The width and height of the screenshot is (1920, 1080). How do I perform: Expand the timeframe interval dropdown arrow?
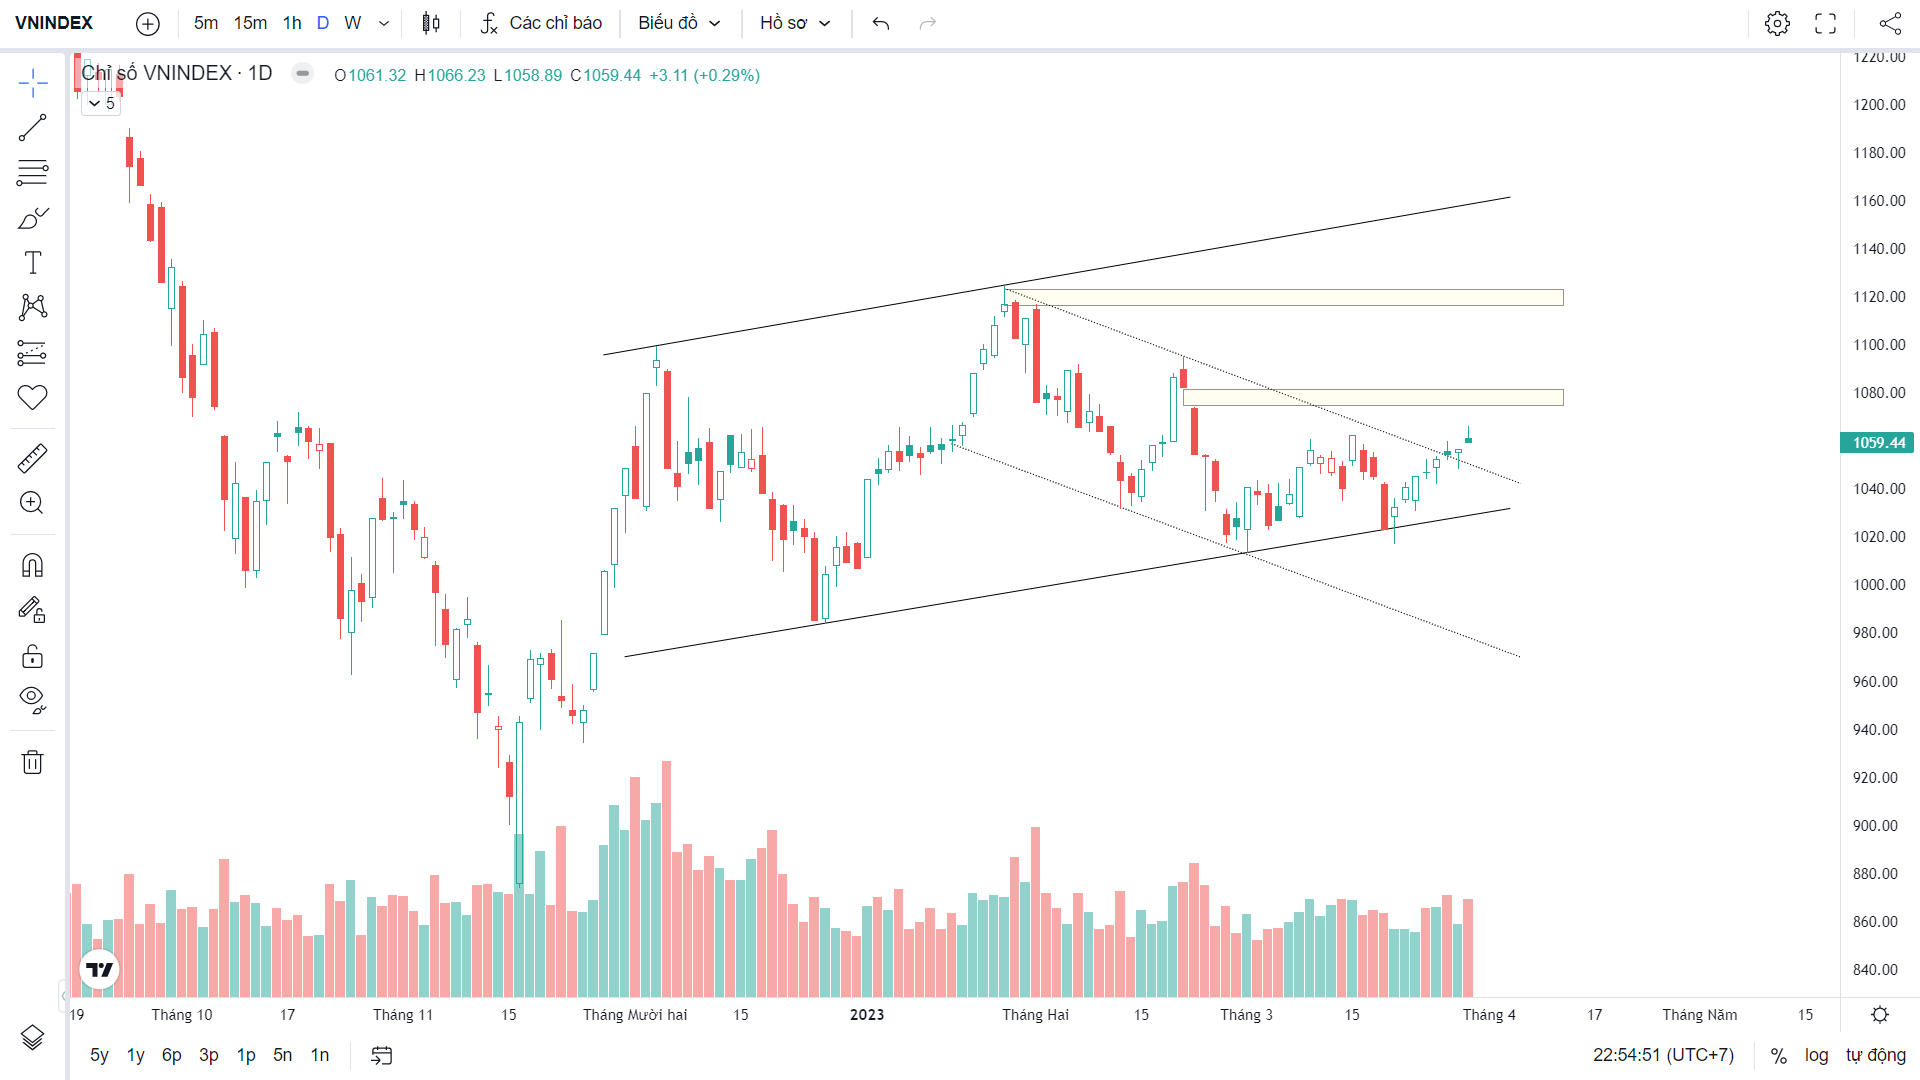click(x=384, y=23)
